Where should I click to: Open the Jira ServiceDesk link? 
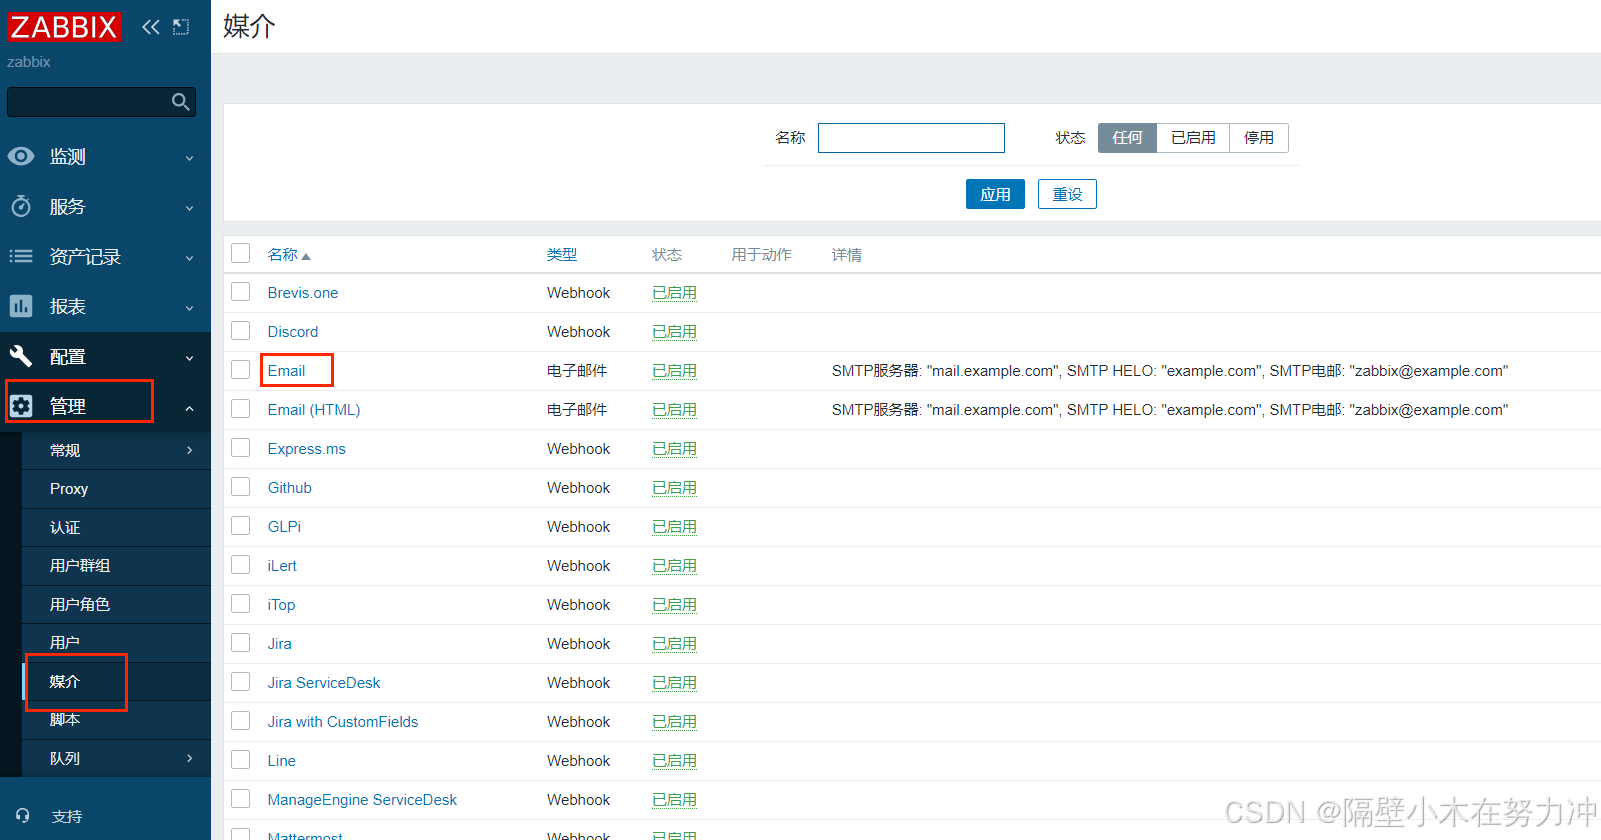tap(324, 683)
